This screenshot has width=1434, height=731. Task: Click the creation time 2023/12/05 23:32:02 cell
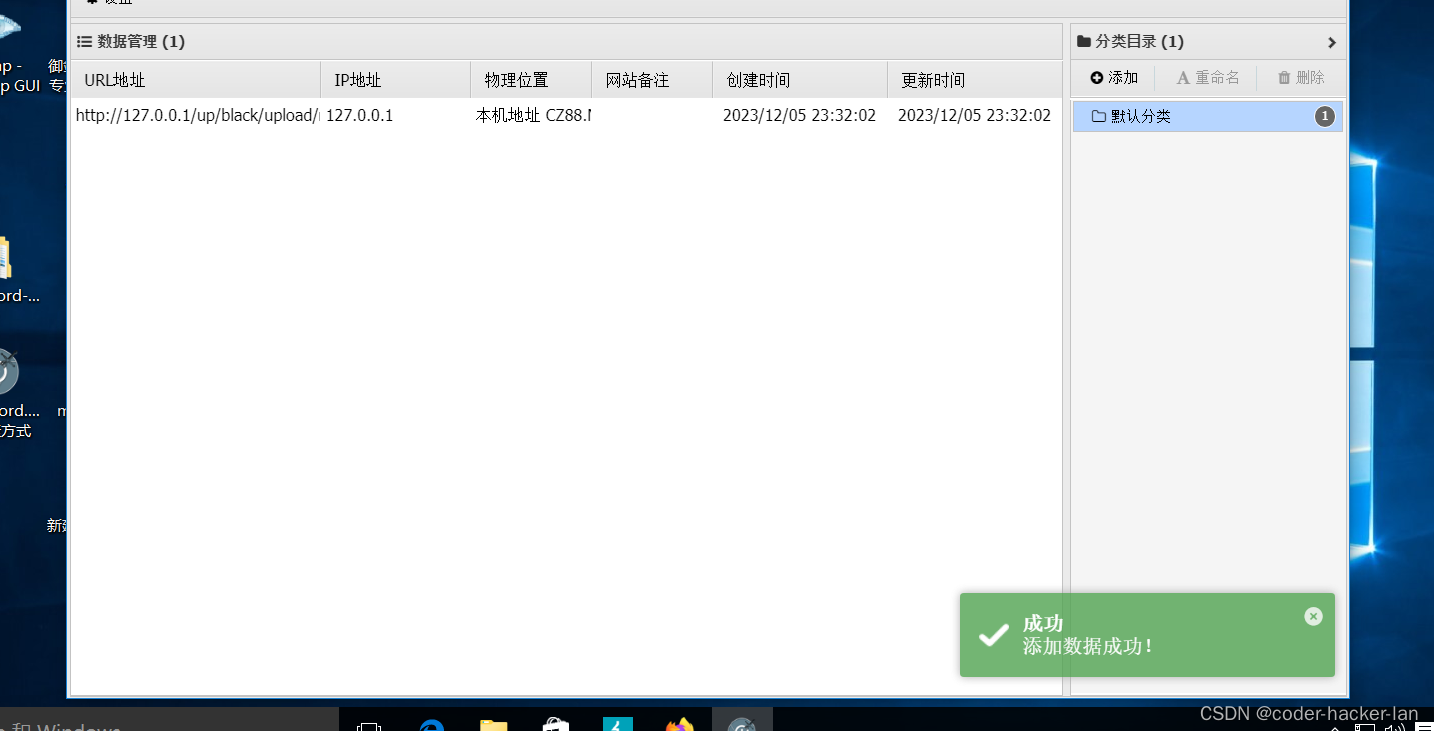point(800,116)
